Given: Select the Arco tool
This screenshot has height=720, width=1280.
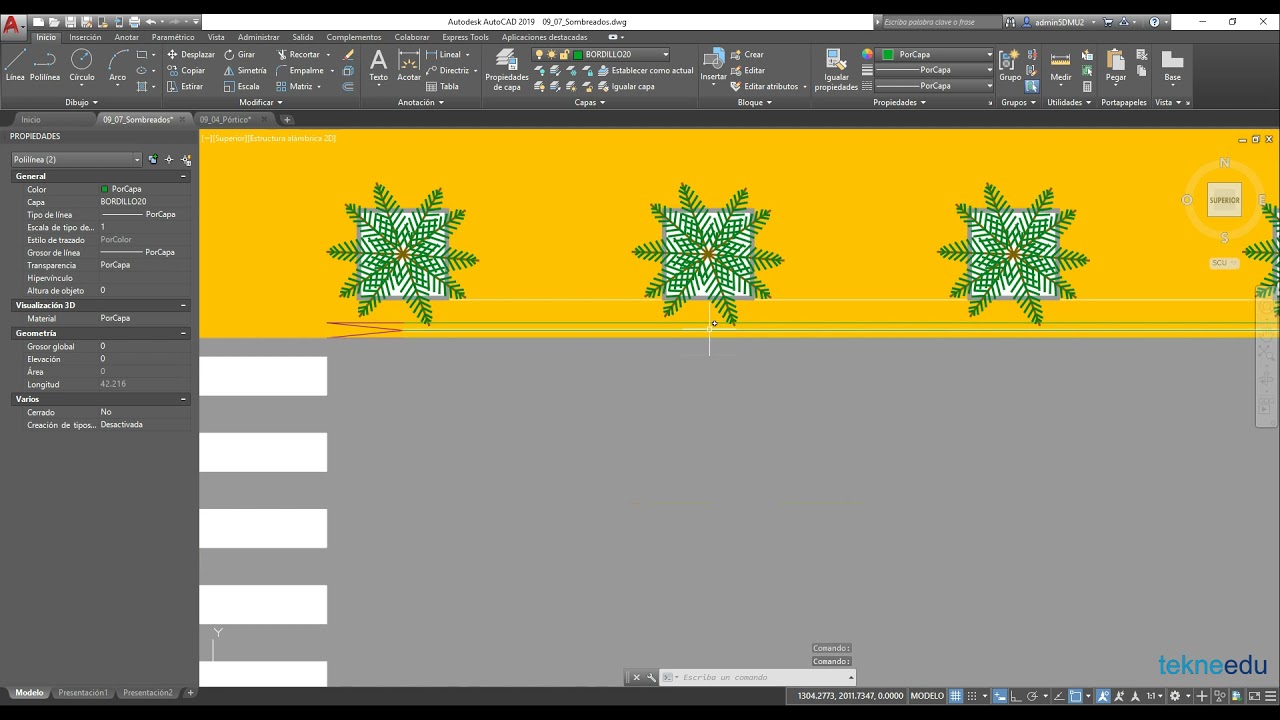Looking at the screenshot, I should 118,66.
